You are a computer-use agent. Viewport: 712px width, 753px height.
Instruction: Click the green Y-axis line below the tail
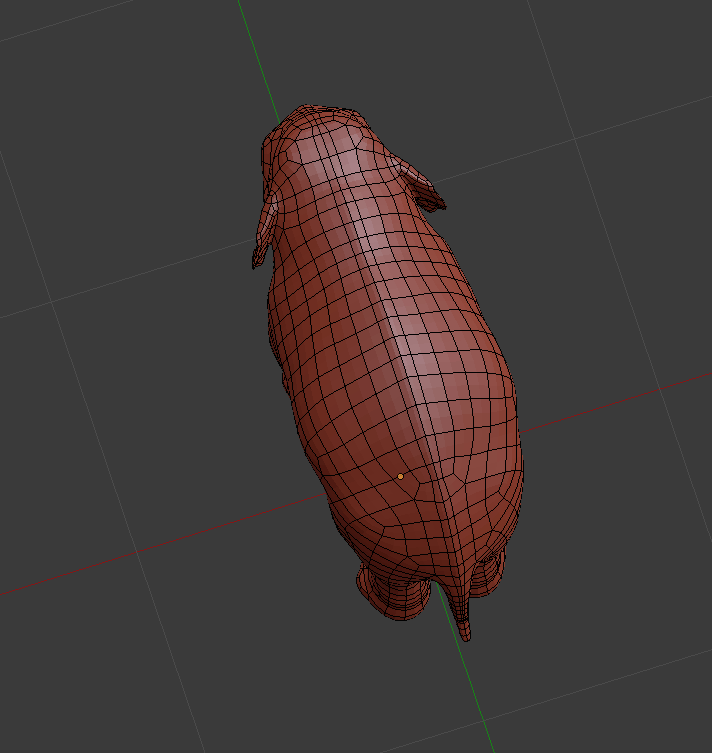(x=480, y=700)
